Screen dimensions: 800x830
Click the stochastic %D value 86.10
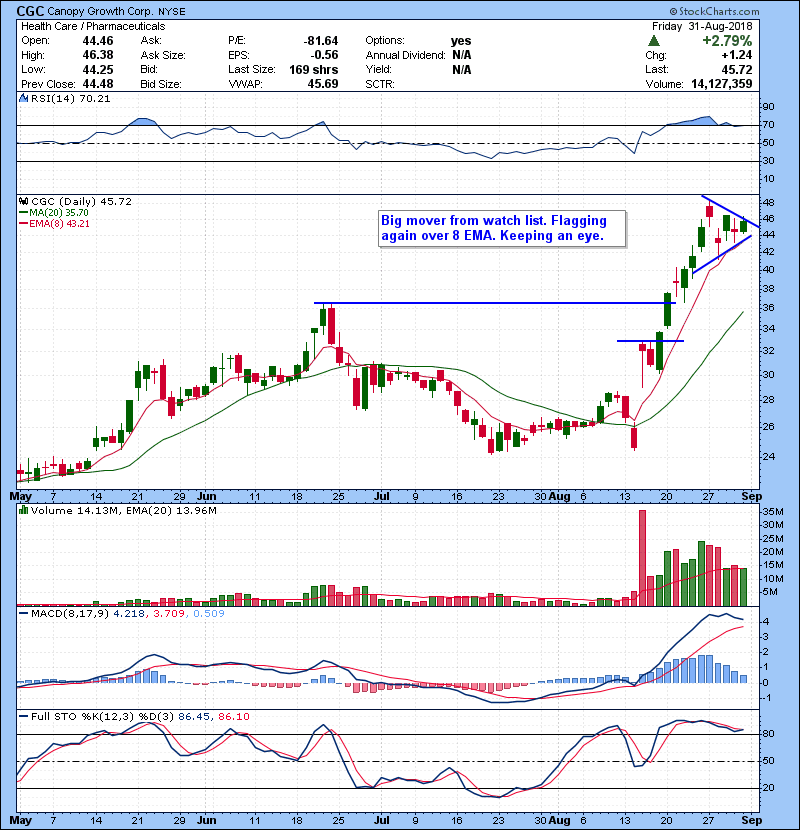coord(233,717)
